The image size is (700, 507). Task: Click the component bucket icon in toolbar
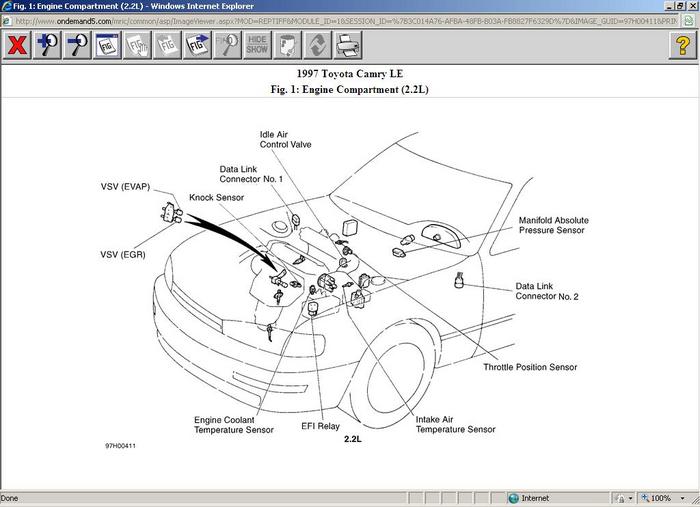coord(288,45)
